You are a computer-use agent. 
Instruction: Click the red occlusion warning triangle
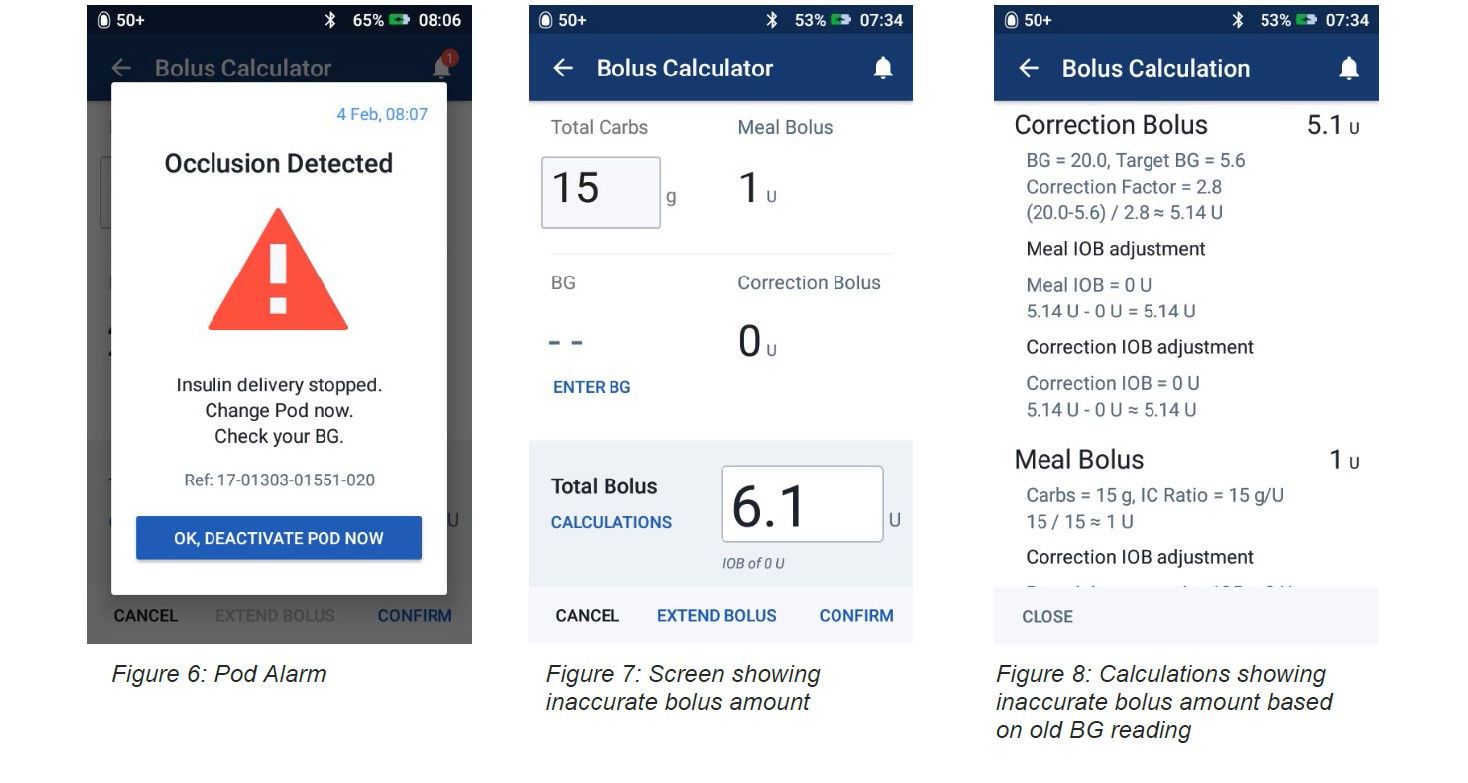click(x=278, y=270)
